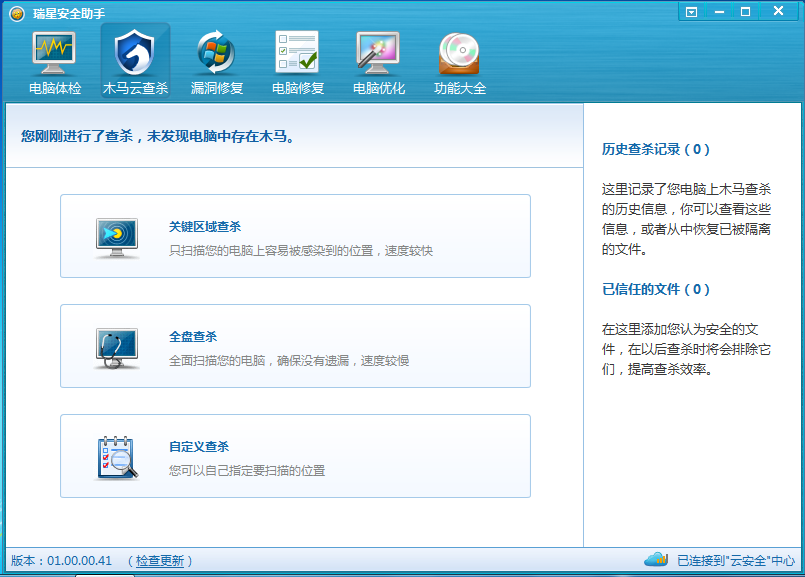Click the message 未发现电脑中存在木马

pos(221,136)
